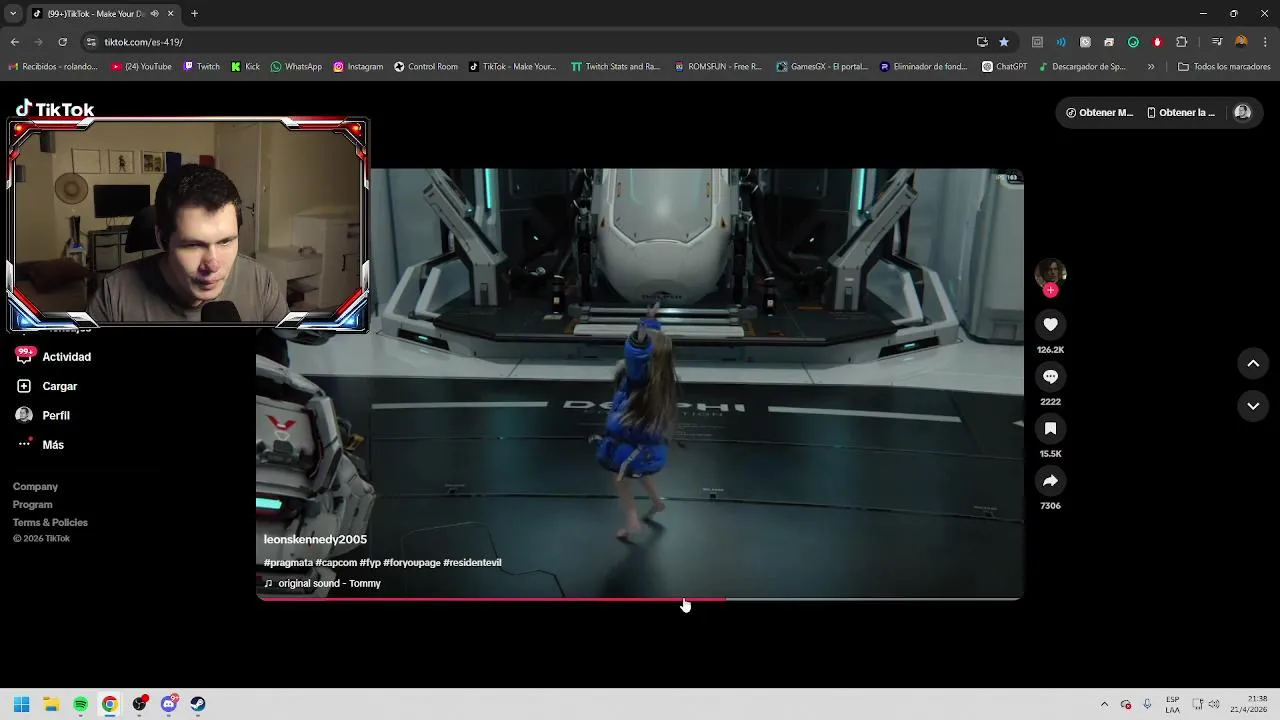Open browser media controls icon
1280x720 pixels.
(1217, 42)
